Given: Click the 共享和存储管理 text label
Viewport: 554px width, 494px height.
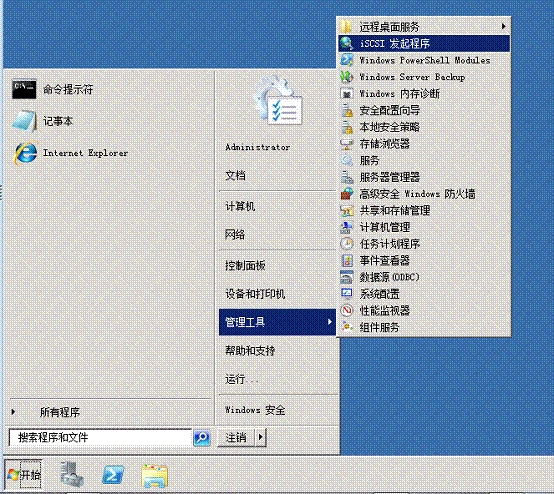Looking at the screenshot, I should (x=395, y=211).
